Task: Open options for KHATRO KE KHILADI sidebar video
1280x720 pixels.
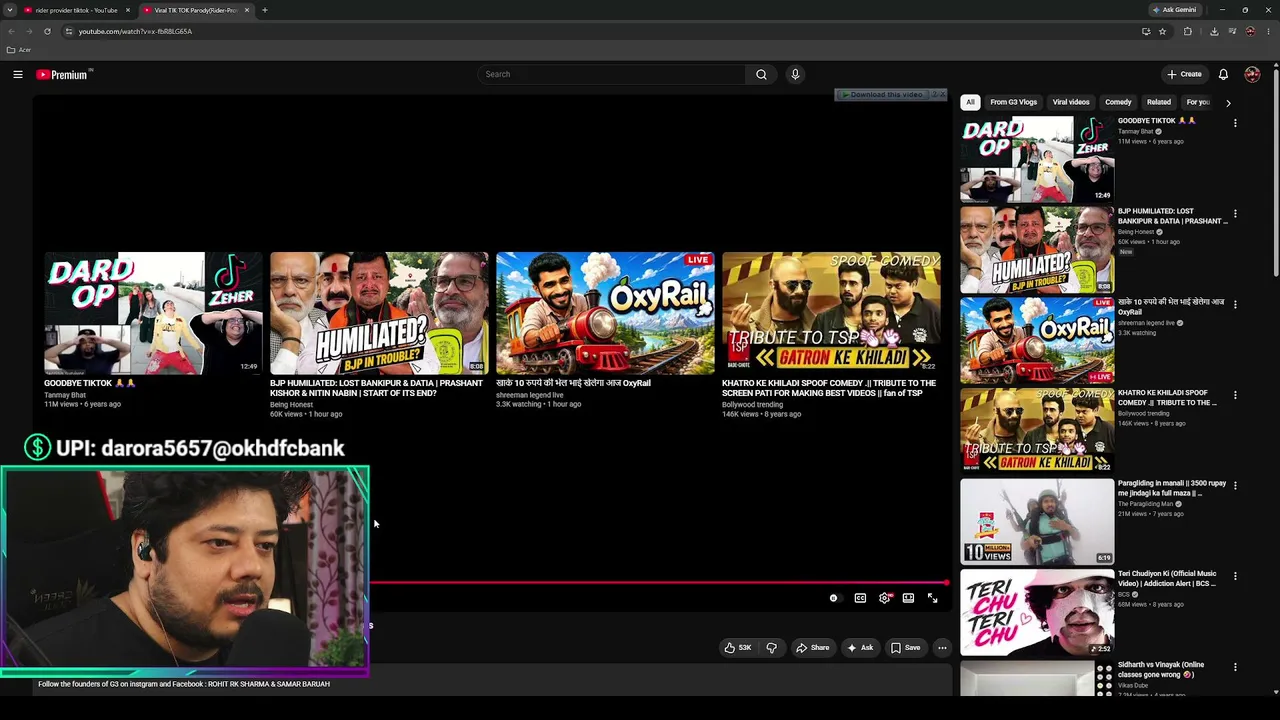Action: 1235,395
